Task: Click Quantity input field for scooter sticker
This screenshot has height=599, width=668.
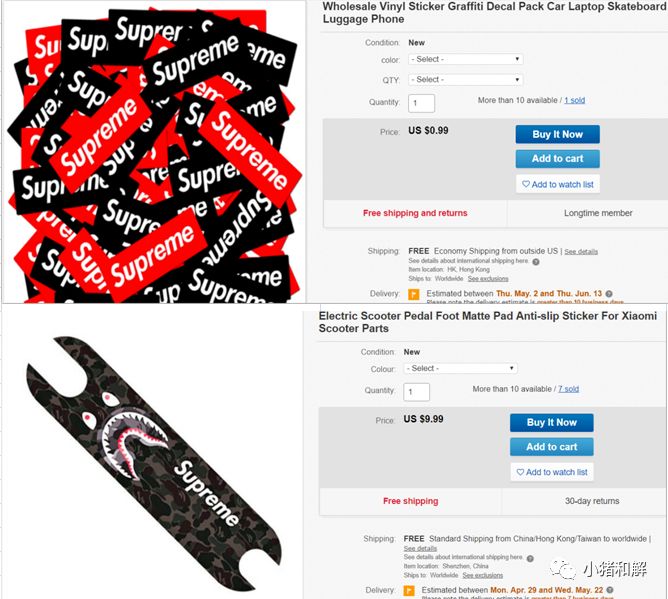Action: tap(416, 392)
